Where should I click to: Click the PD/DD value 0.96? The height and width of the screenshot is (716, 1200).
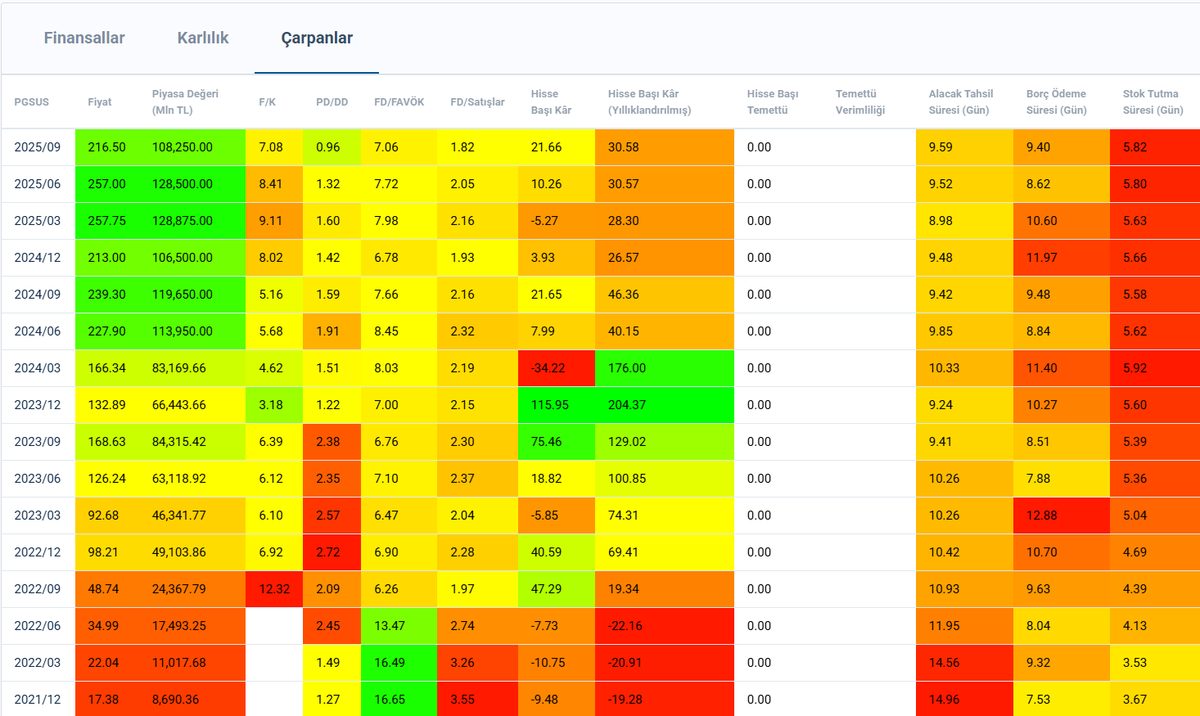(x=332, y=147)
